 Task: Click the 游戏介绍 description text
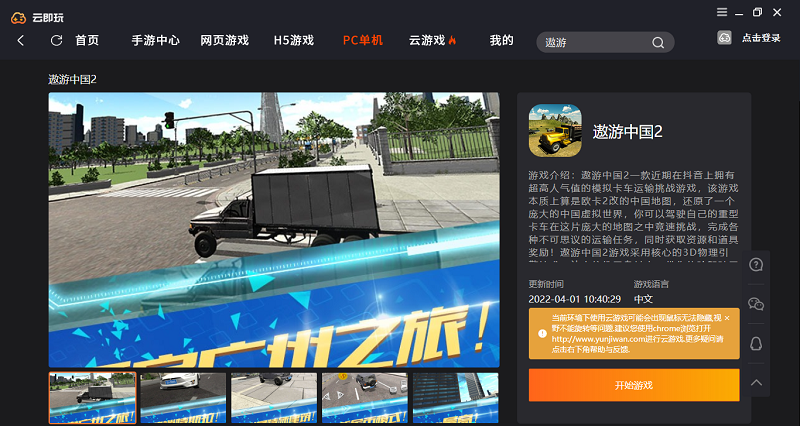point(634,216)
